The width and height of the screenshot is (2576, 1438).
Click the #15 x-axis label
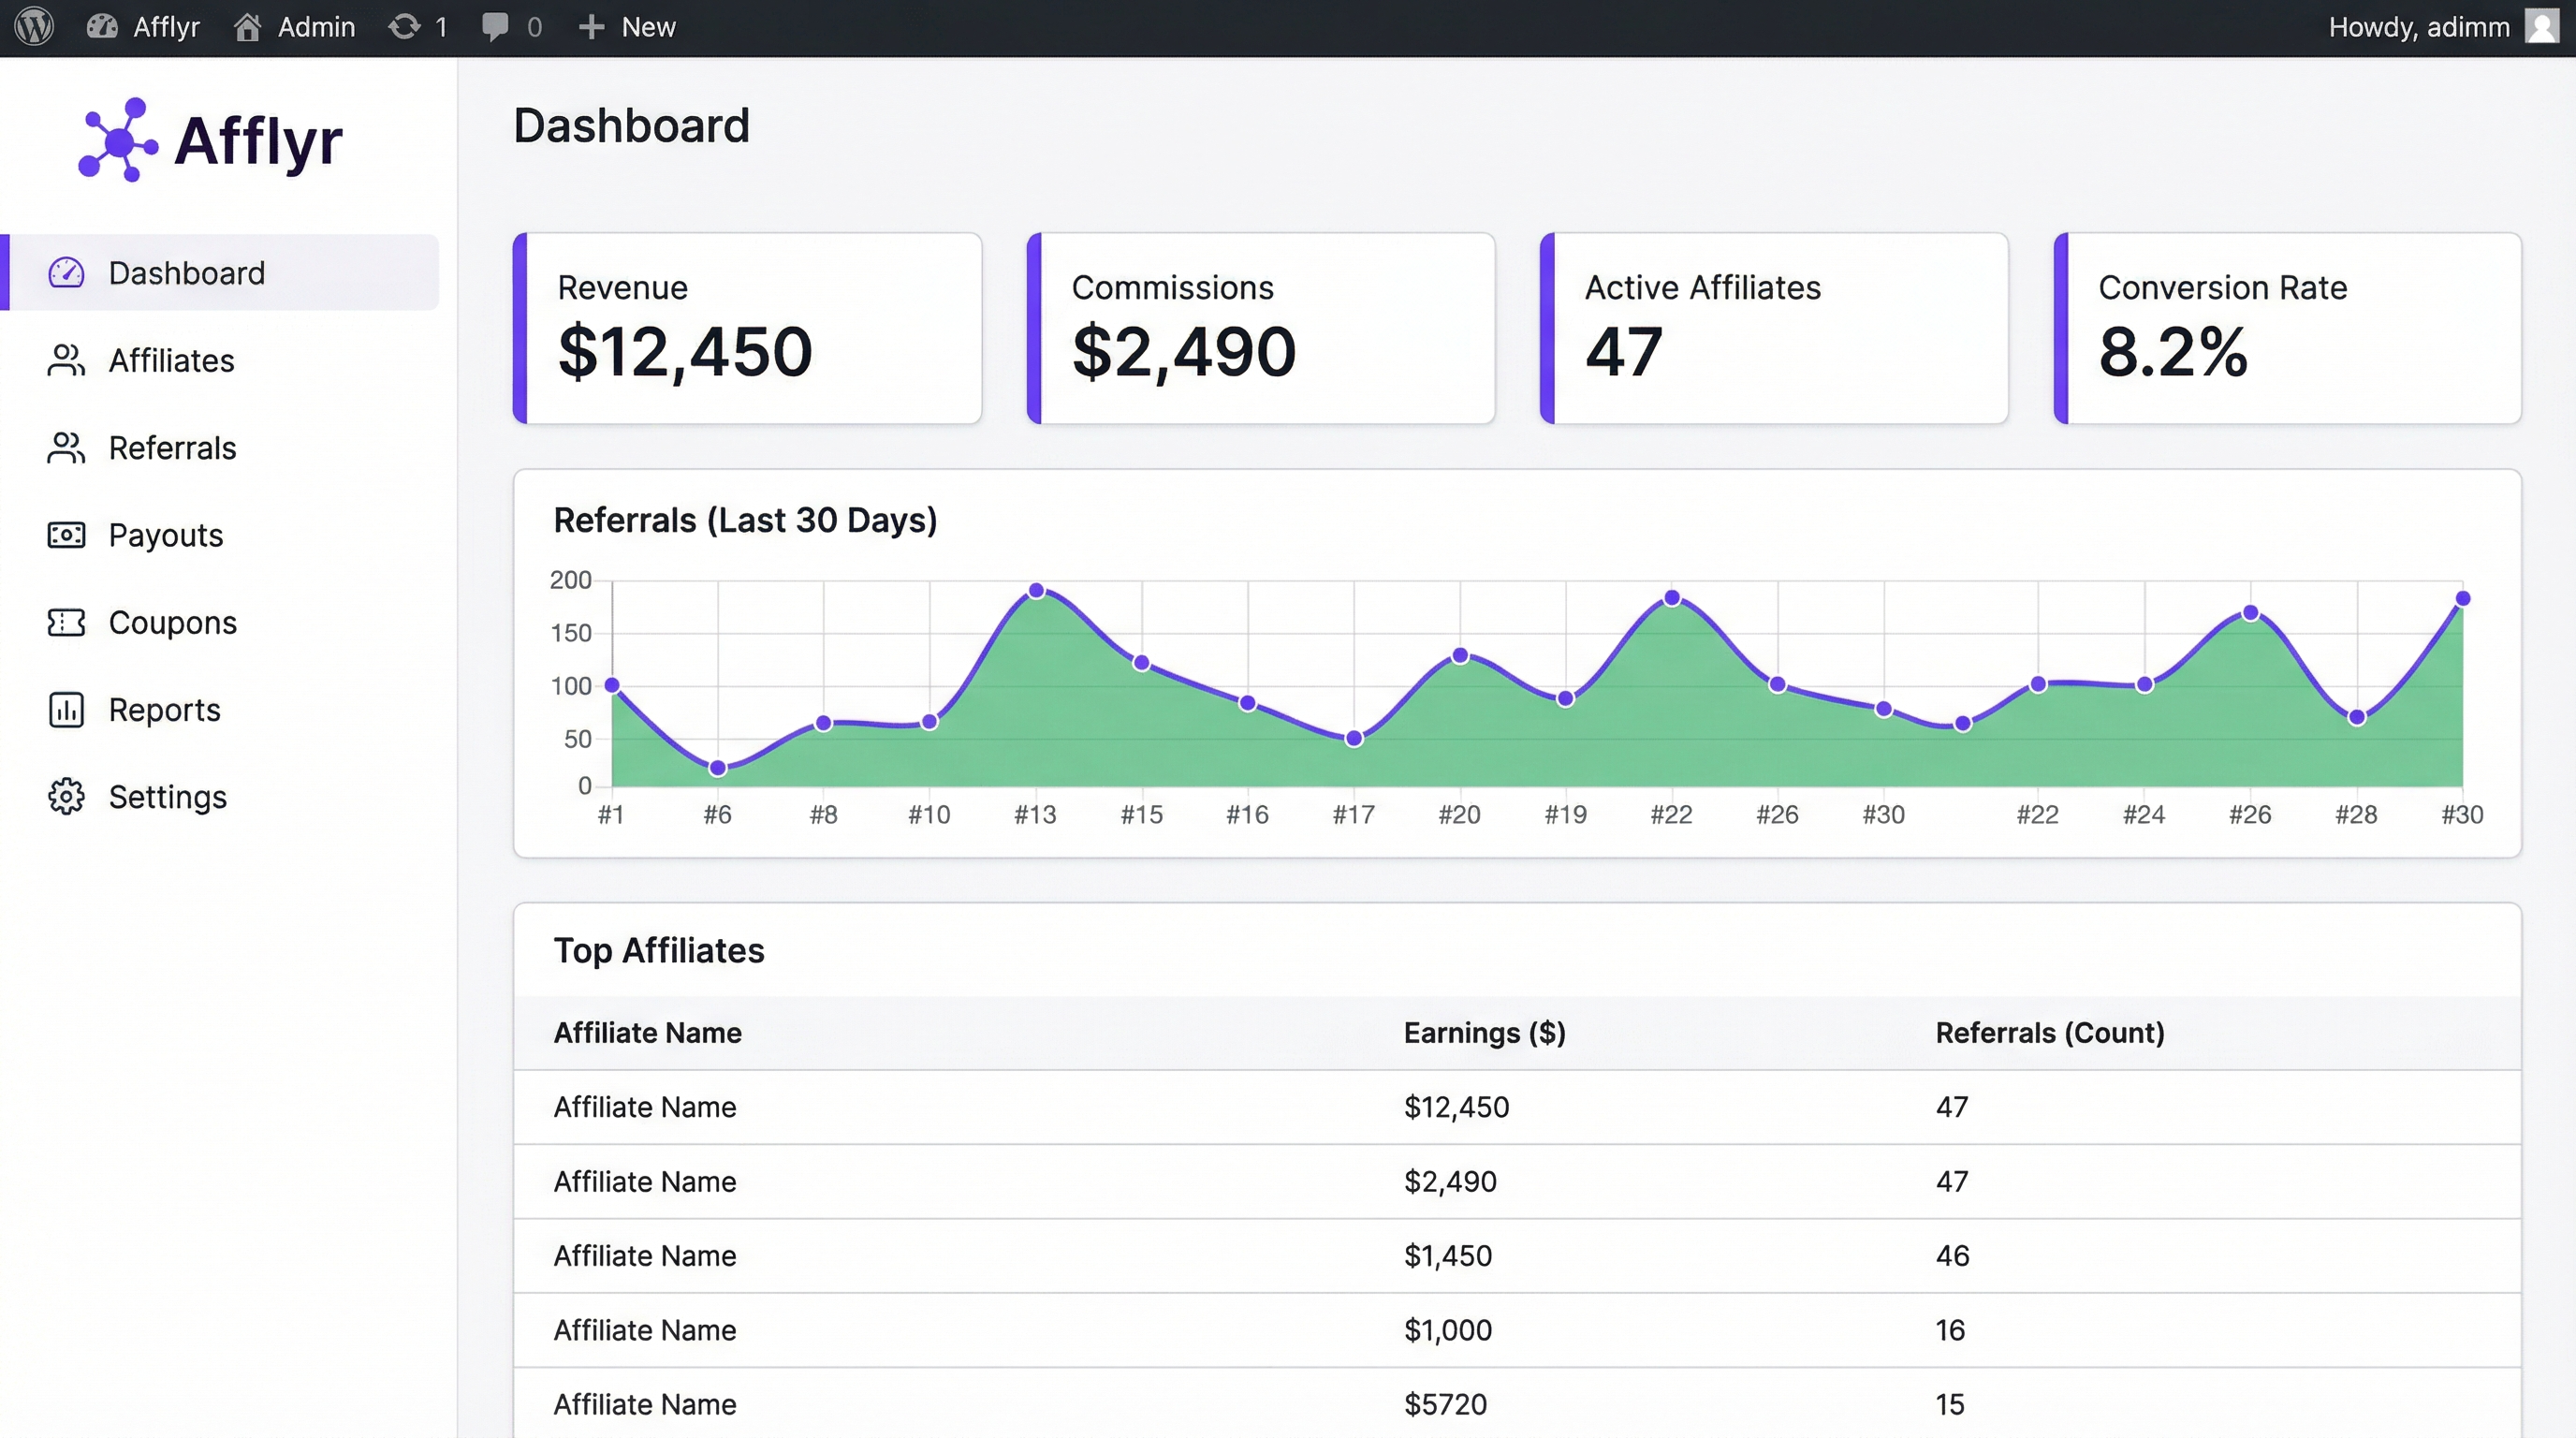click(1142, 815)
